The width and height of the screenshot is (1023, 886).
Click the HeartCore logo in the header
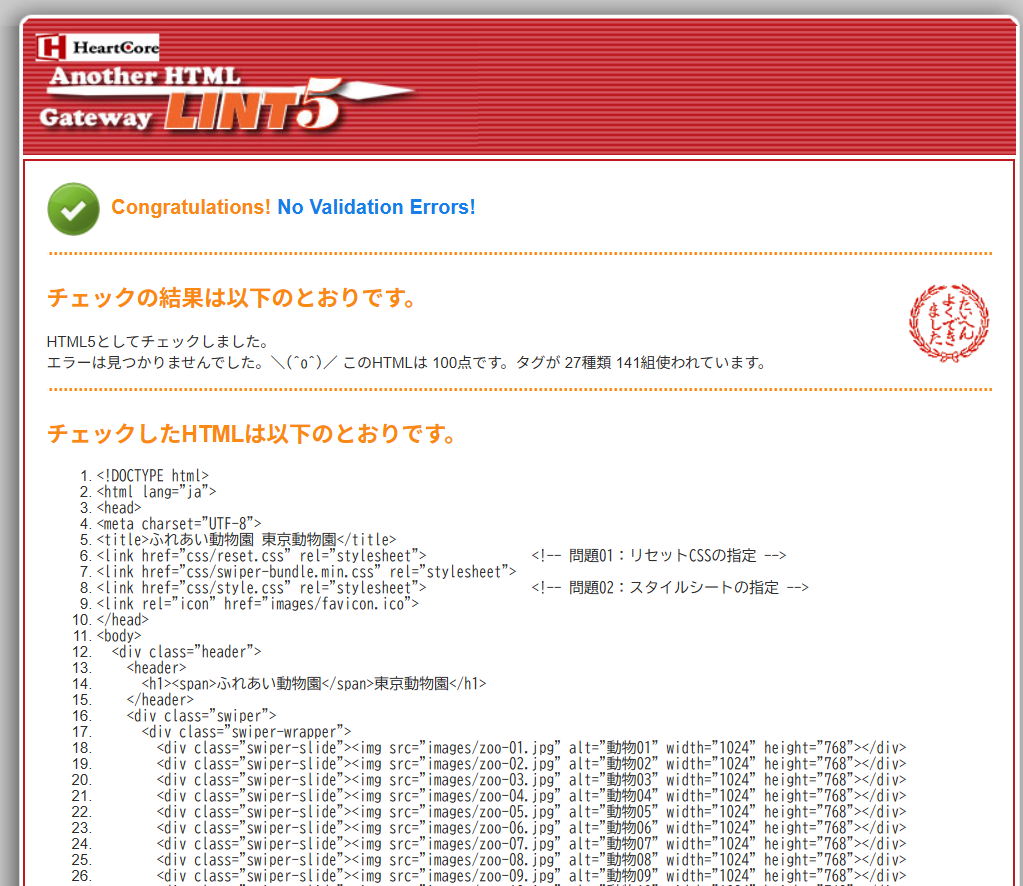coord(98,47)
